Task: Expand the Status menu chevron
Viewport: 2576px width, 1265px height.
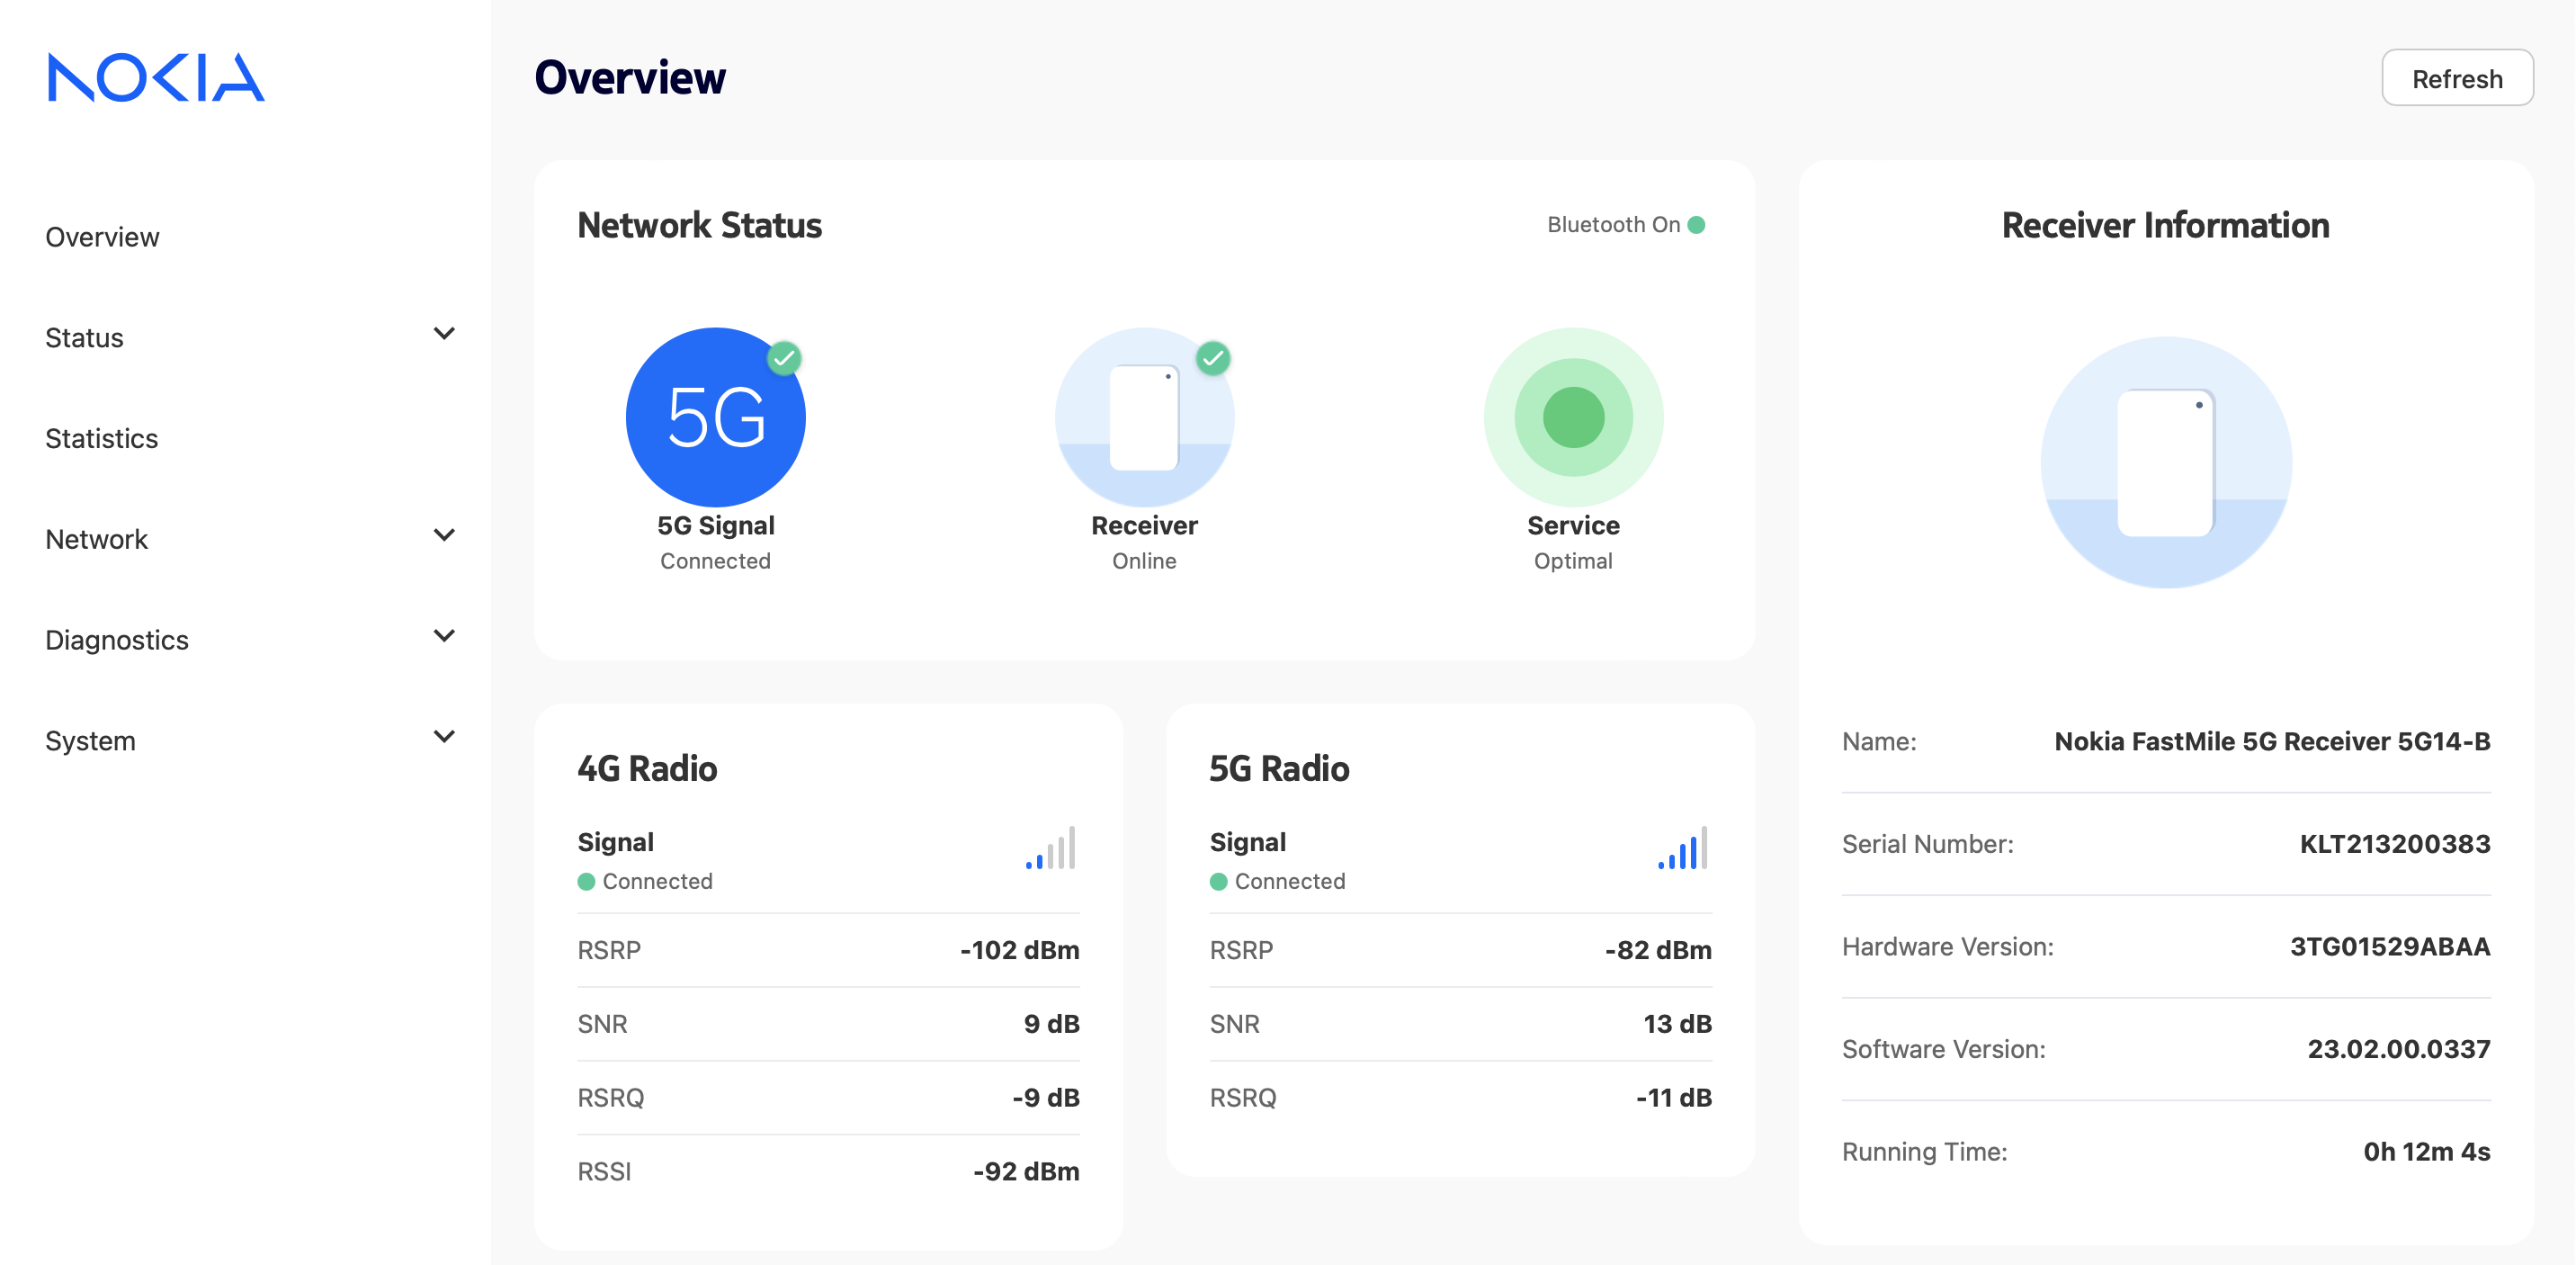Action: 444,334
